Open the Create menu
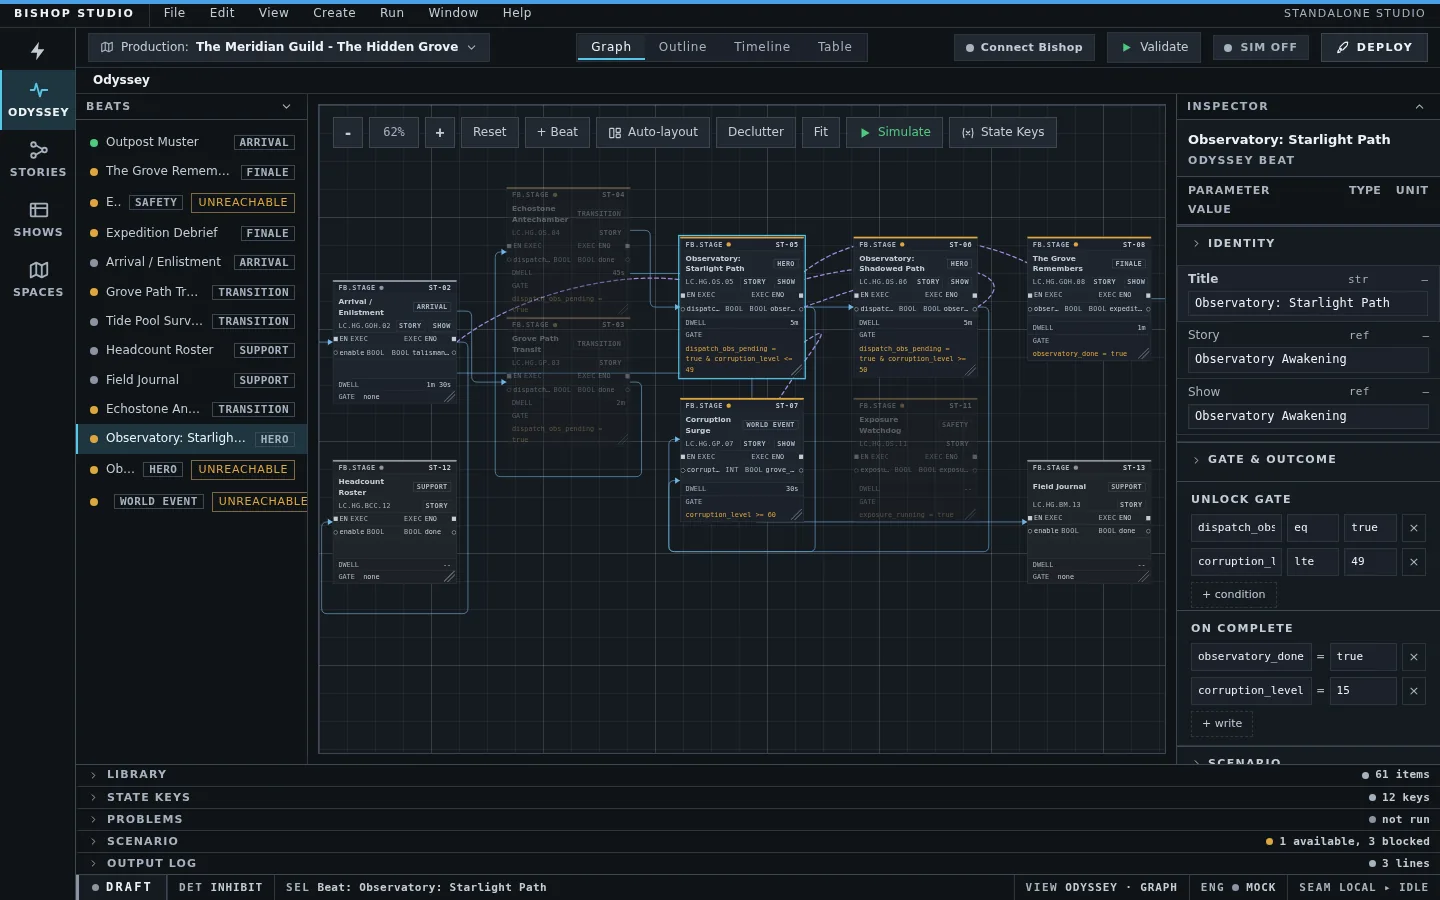 334,13
